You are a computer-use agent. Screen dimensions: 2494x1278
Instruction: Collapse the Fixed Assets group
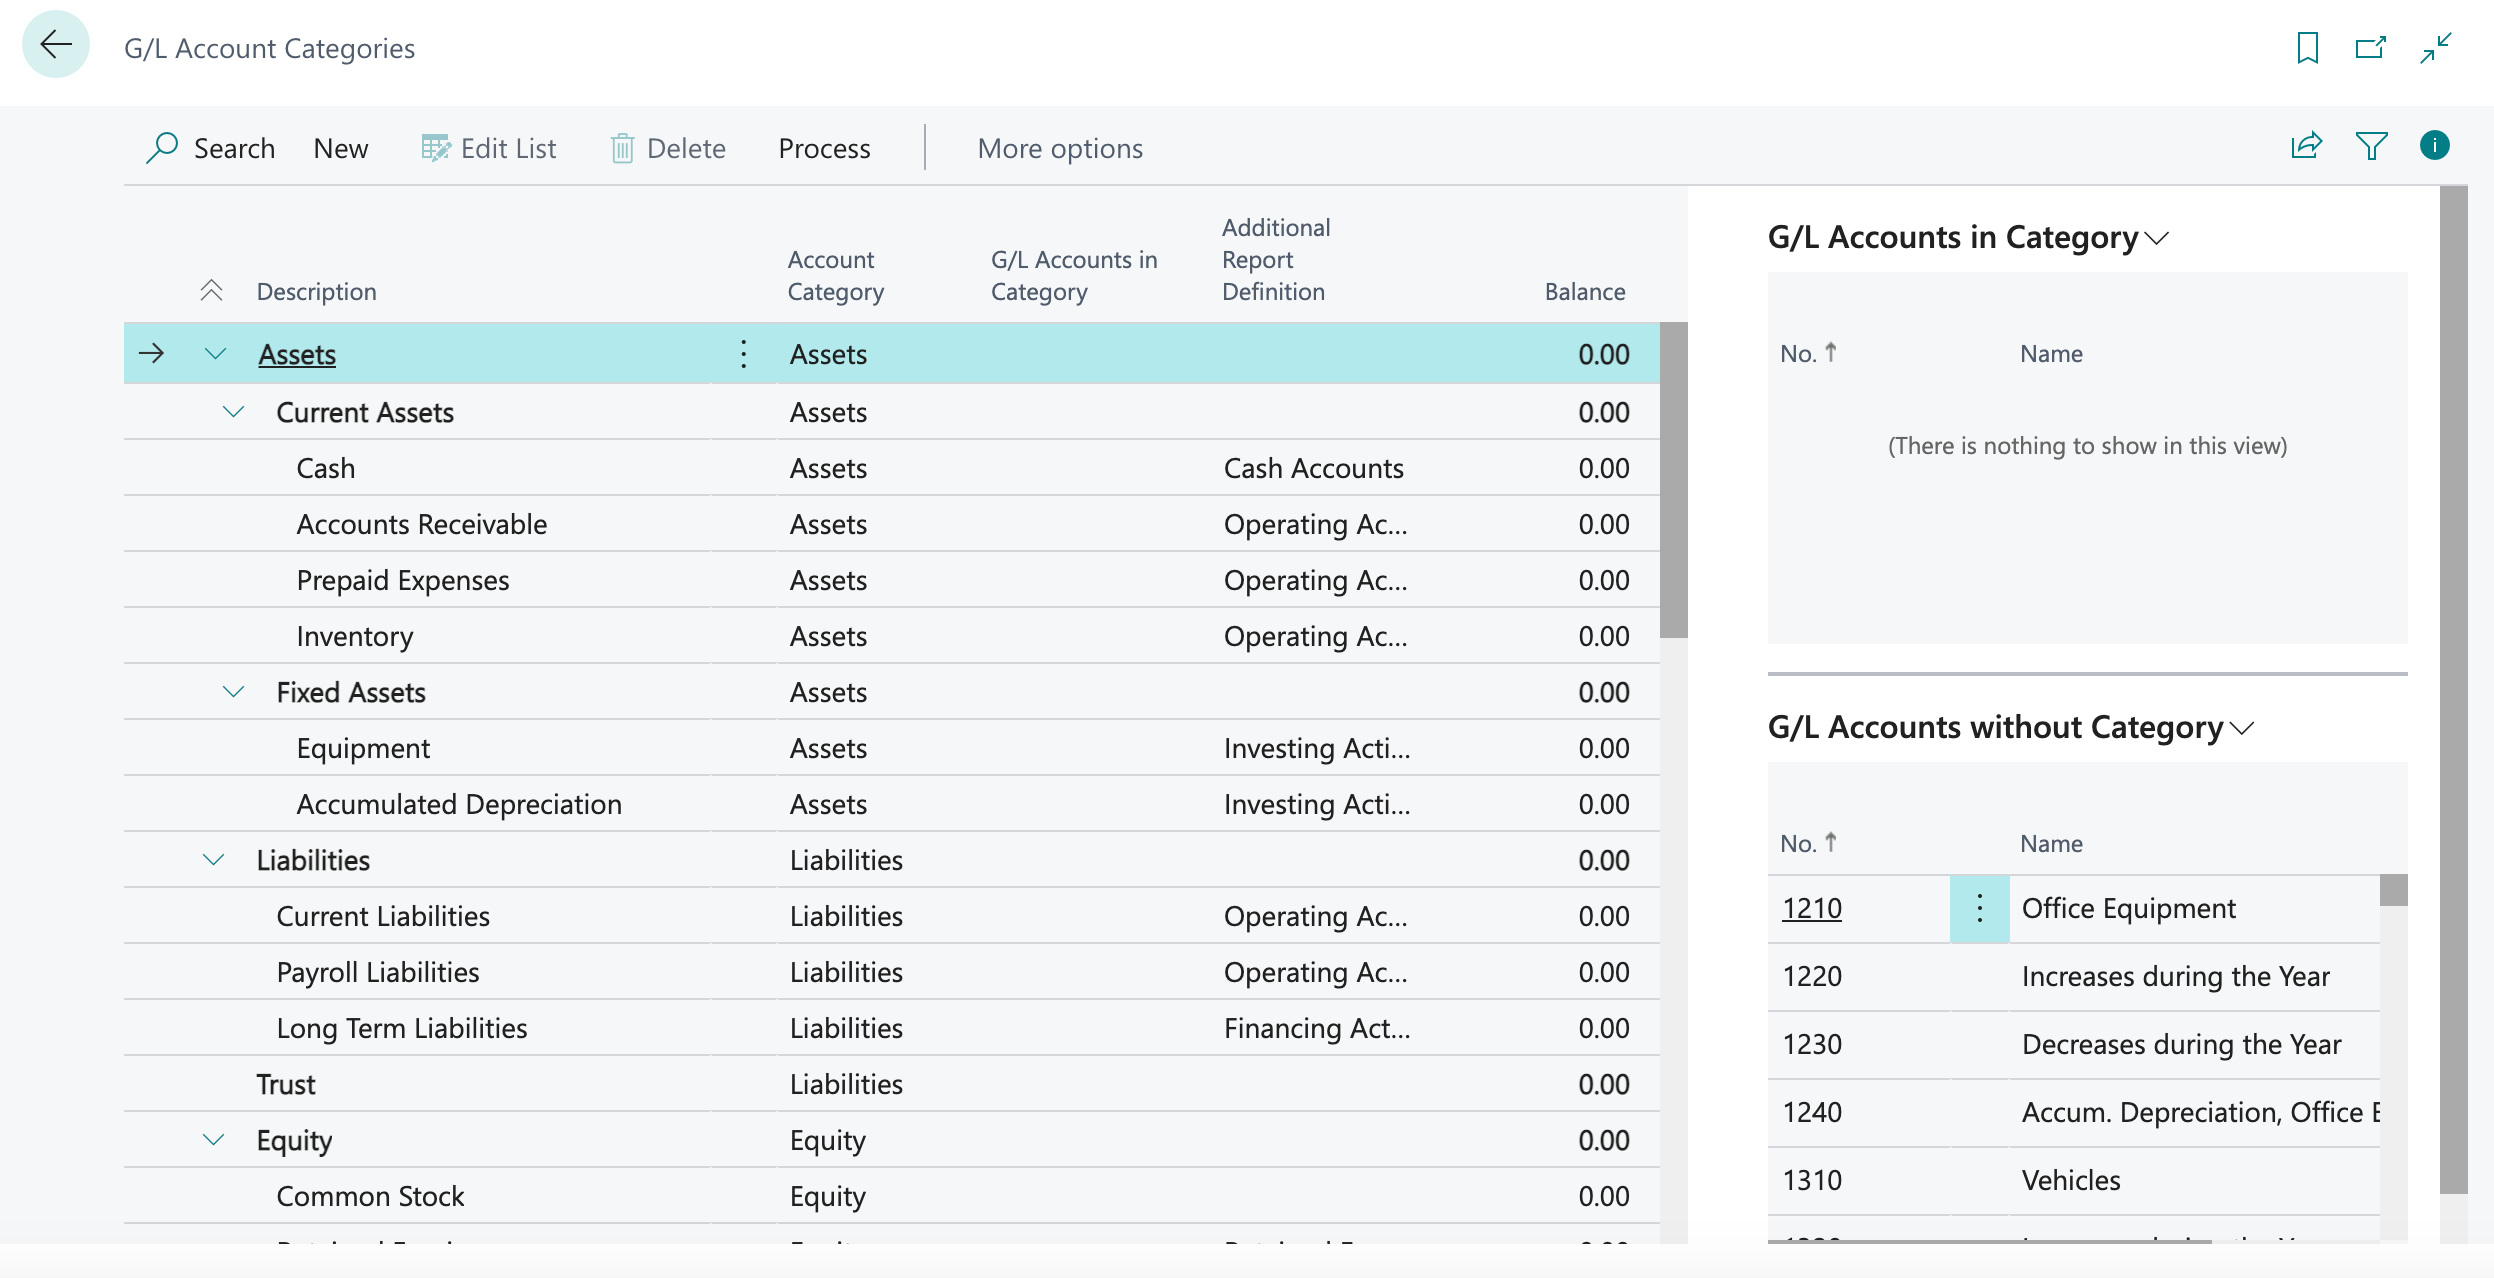(234, 692)
